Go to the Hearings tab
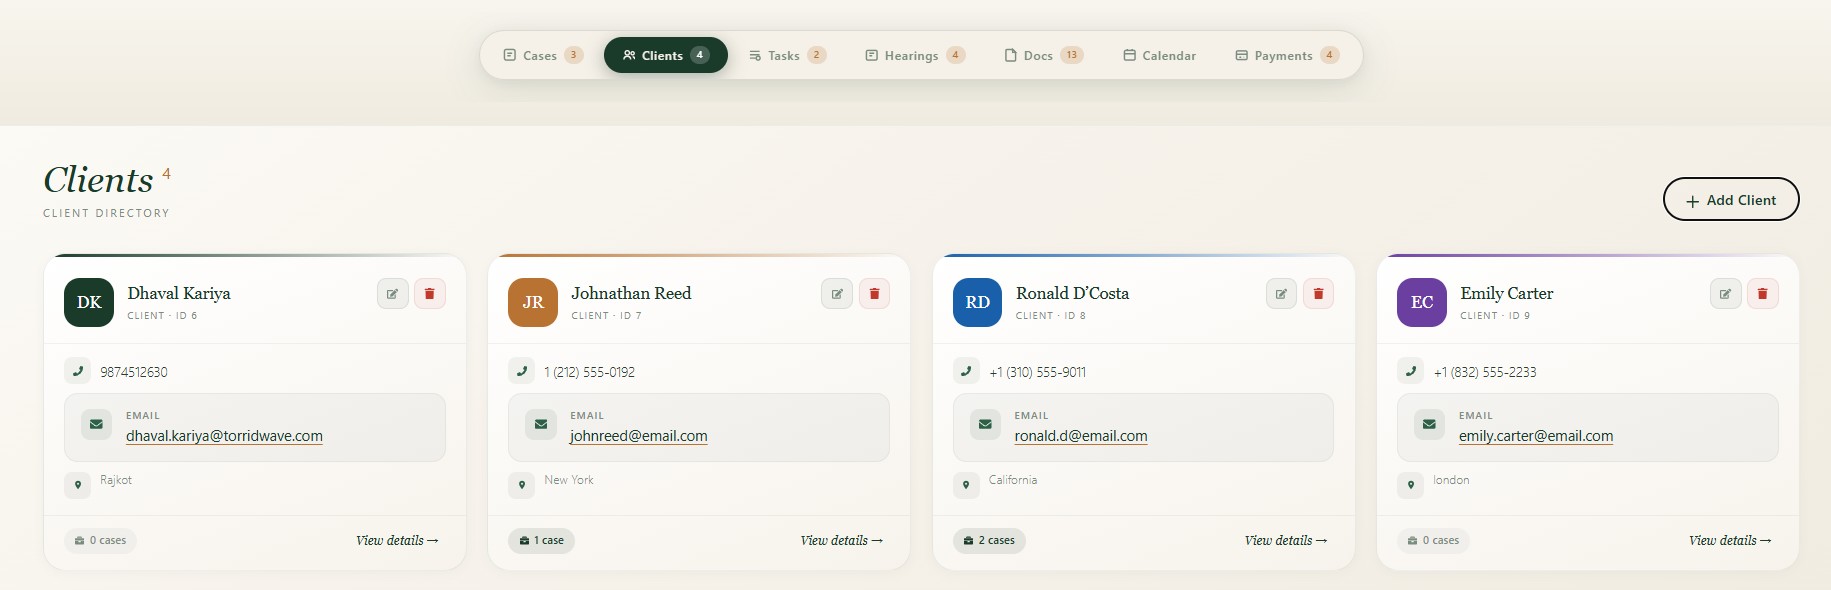The width and height of the screenshot is (1831, 590). 914,55
